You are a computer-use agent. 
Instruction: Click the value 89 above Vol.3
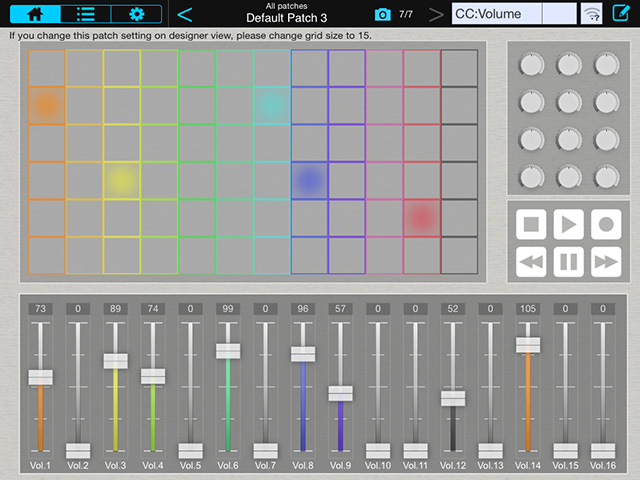[x=116, y=309]
